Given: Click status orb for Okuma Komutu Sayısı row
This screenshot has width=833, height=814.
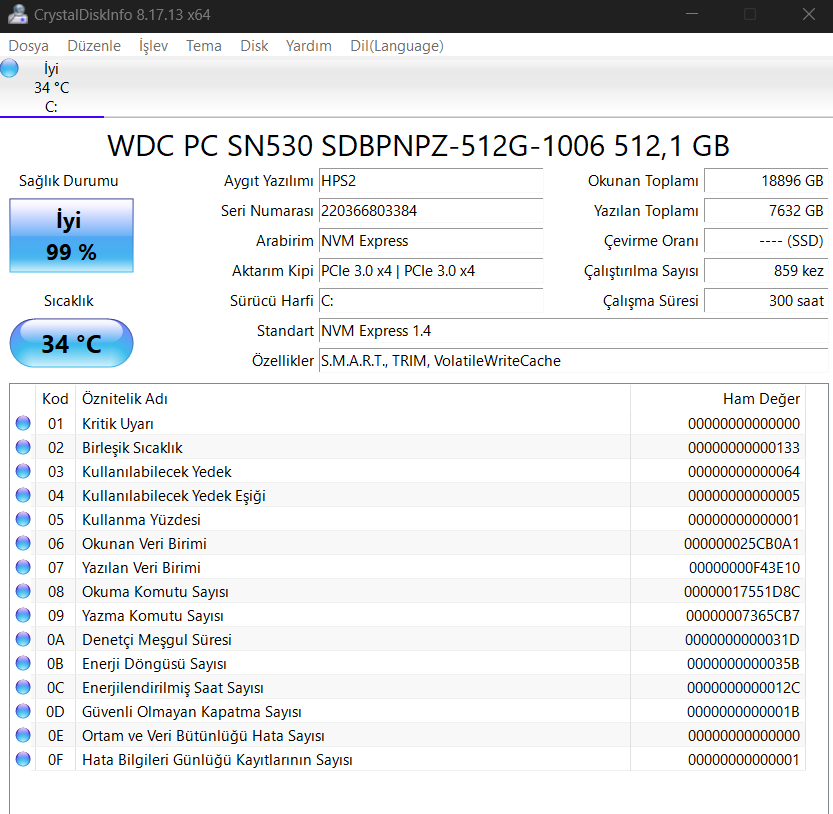Looking at the screenshot, I should 23,591.
